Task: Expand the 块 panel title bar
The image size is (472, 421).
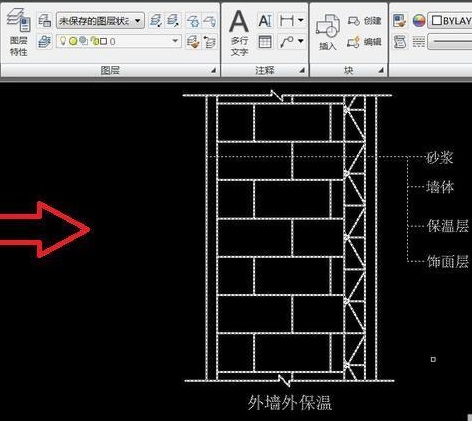Action: (349, 70)
